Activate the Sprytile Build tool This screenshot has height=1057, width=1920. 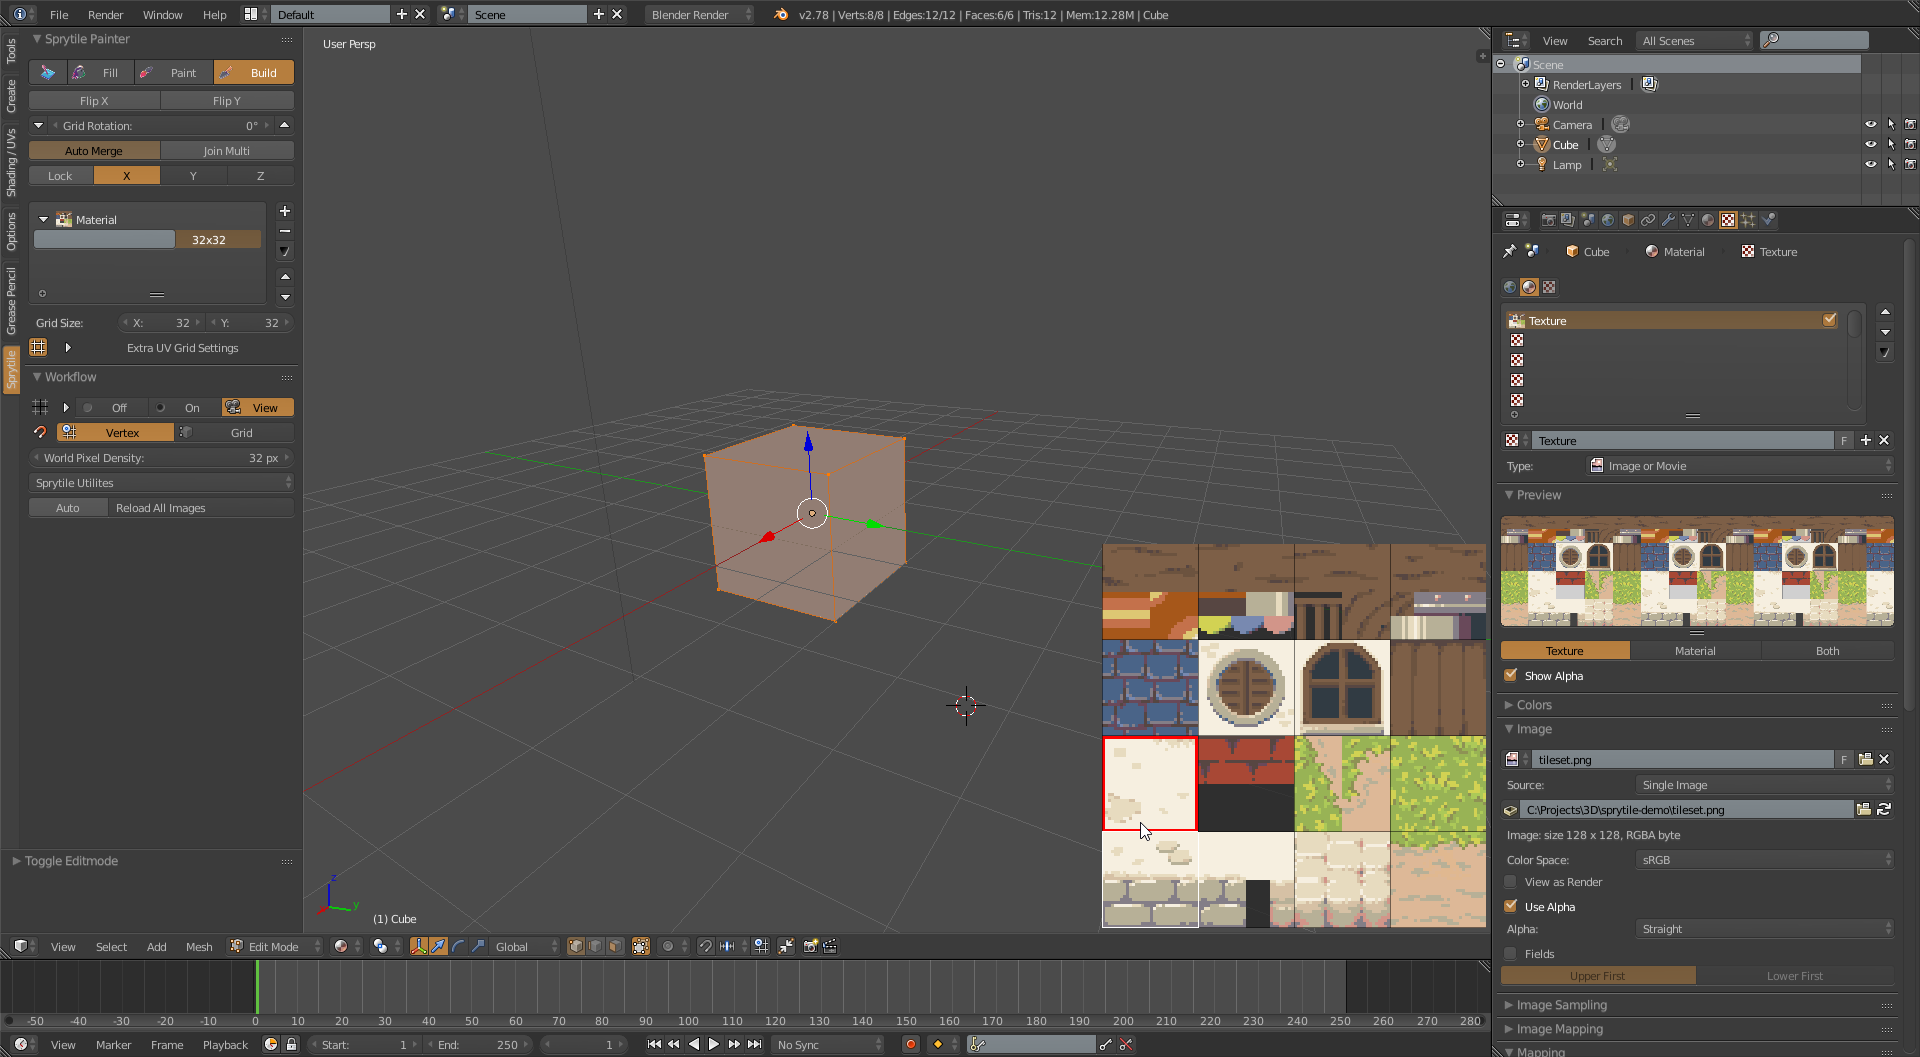pyautogui.click(x=254, y=73)
